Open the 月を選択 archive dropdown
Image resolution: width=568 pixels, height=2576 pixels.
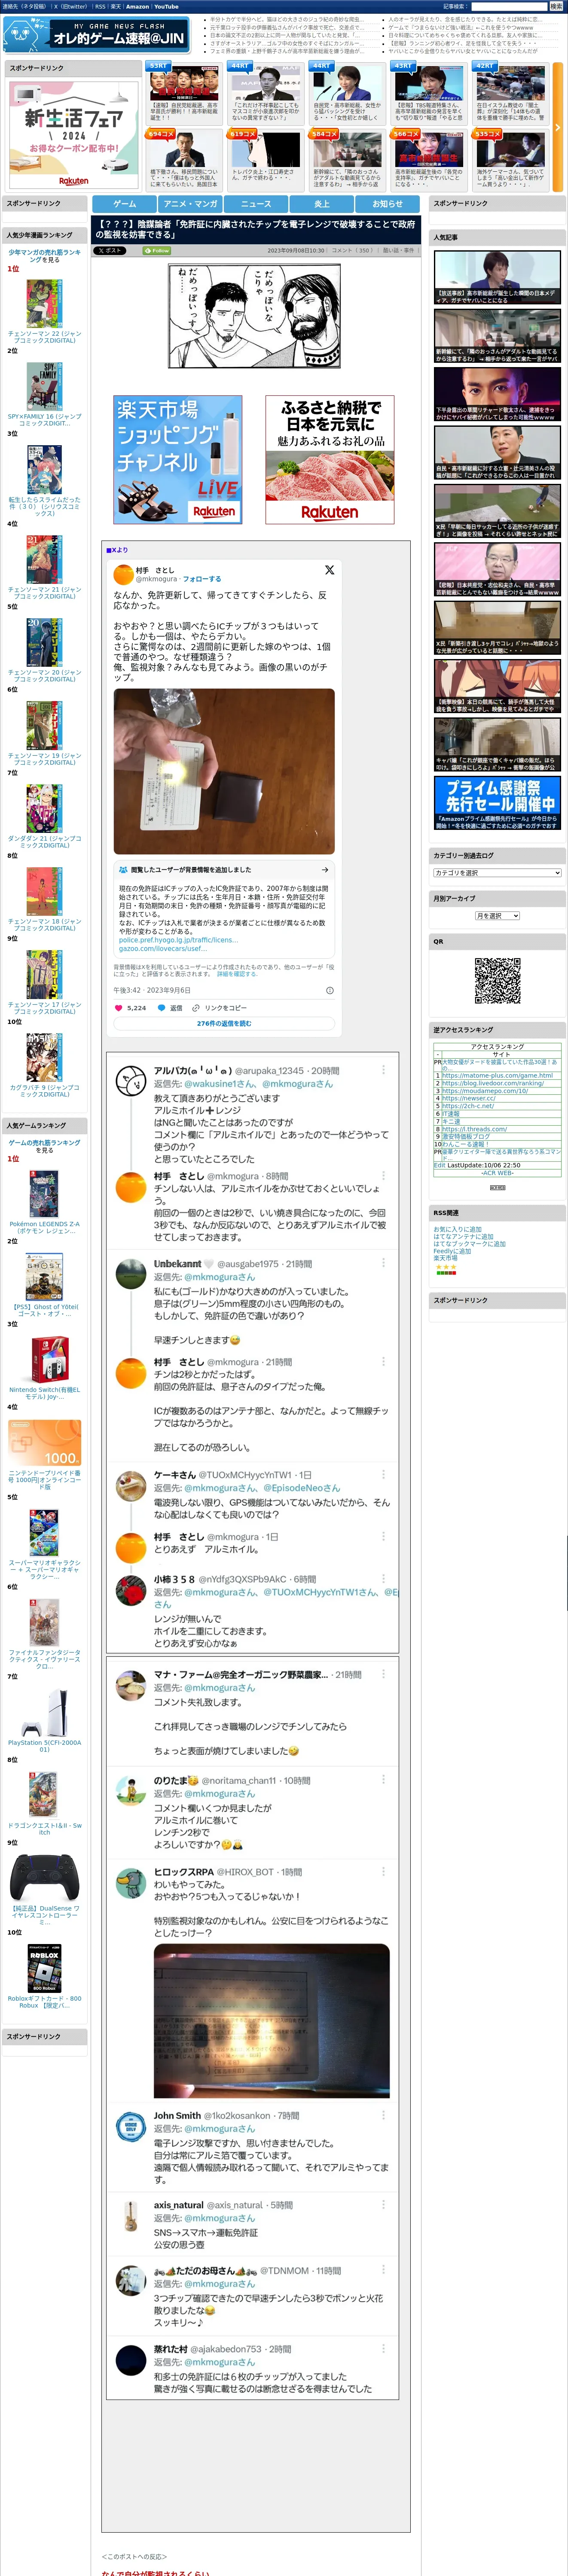498,916
